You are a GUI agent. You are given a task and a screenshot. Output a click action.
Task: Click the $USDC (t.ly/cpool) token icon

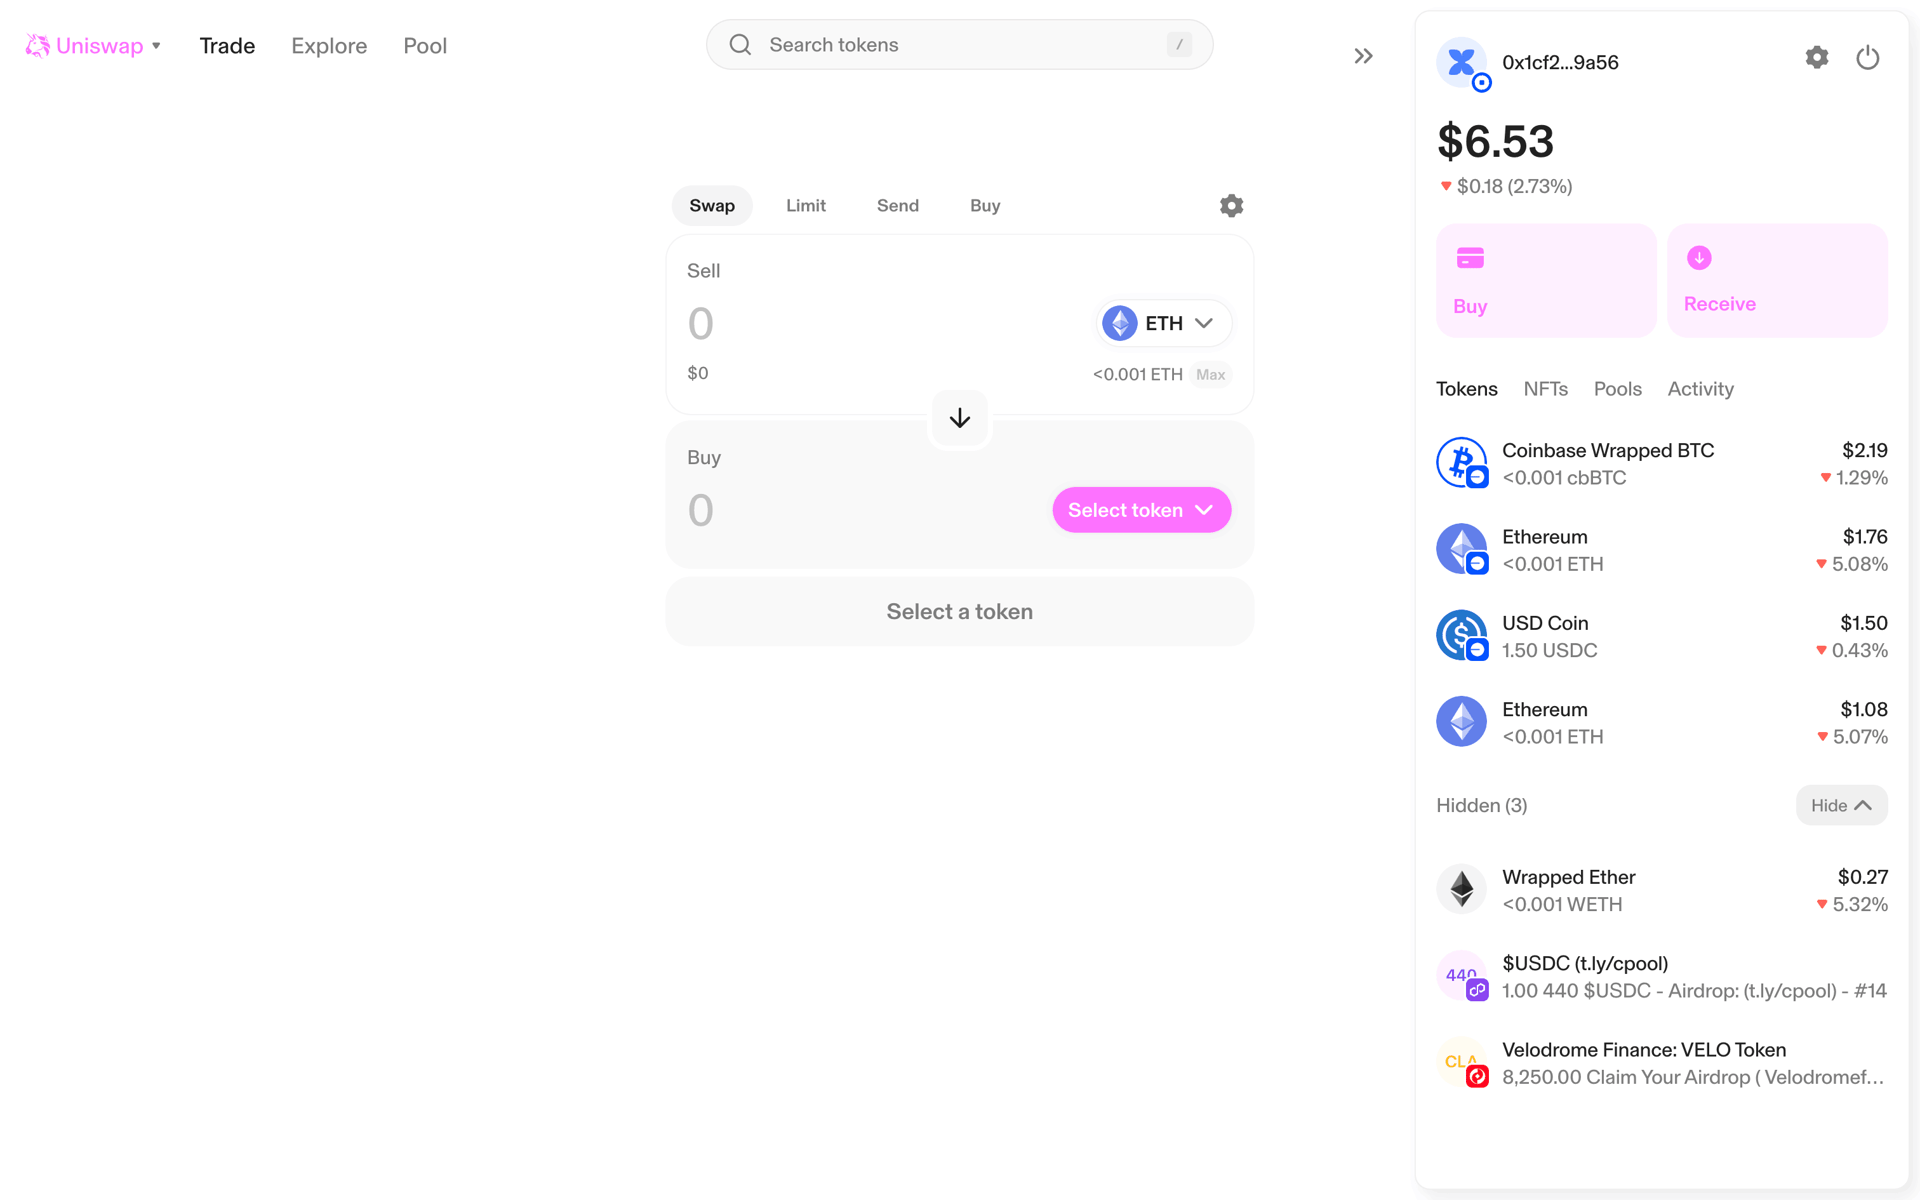[x=1462, y=976]
